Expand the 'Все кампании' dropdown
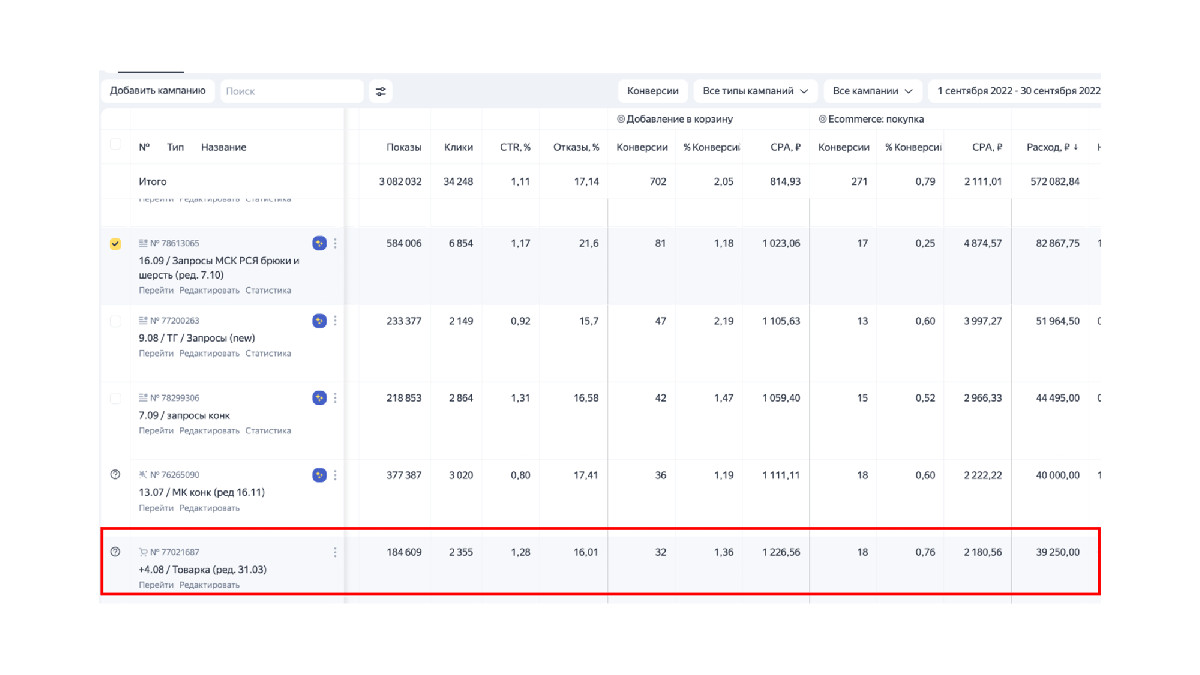Screen dimensions: 1200x675 point(872,91)
